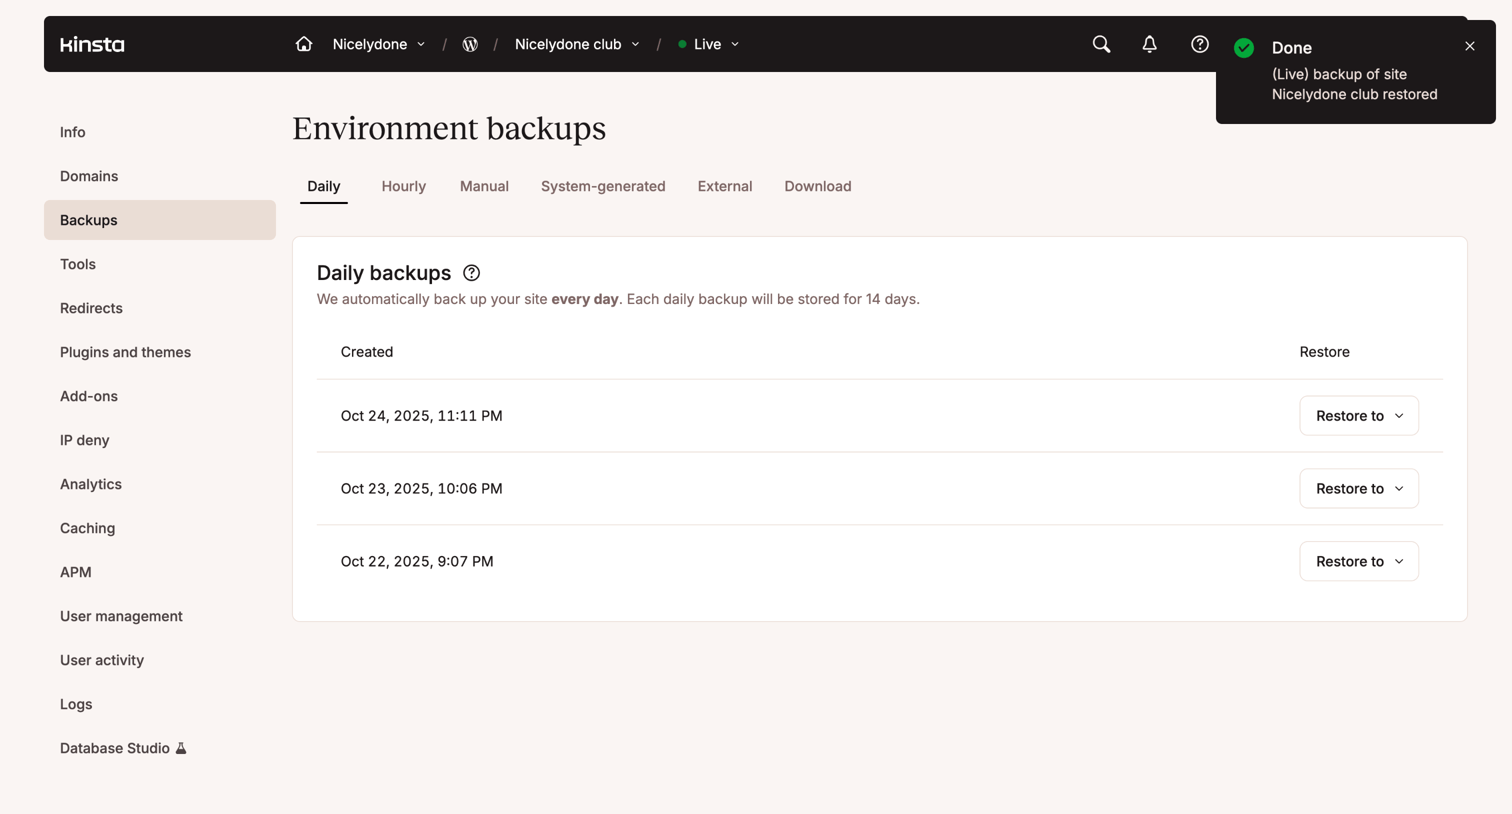Open User management in sidebar
Image resolution: width=1512 pixels, height=814 pixels.
(x=160, y=616)
